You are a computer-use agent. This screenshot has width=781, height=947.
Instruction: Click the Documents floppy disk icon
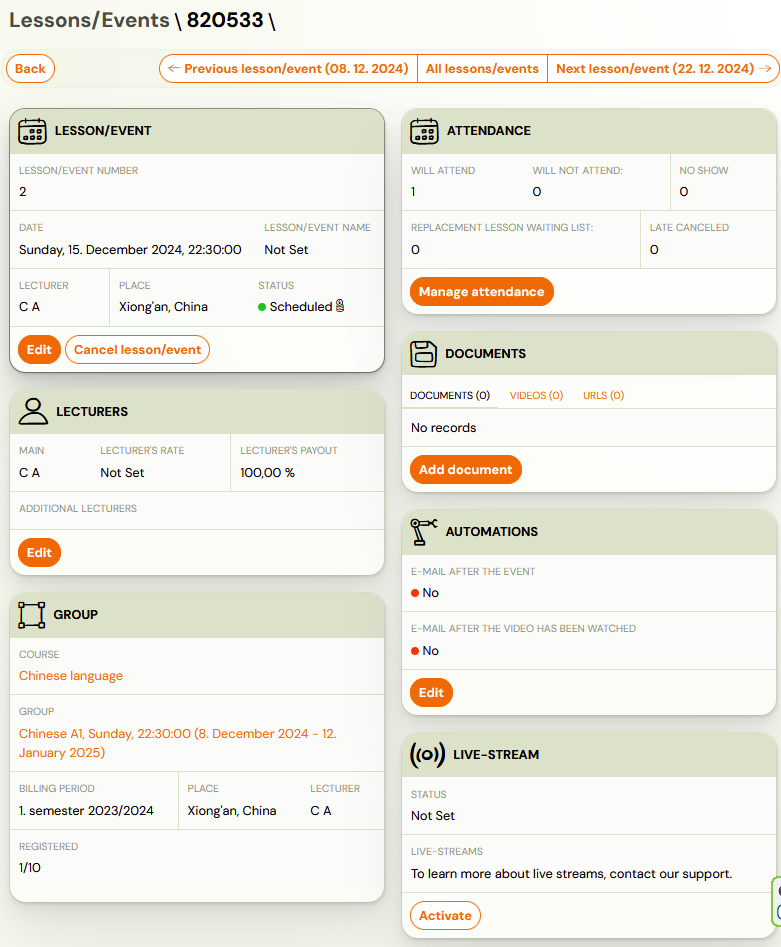point(424,353)
